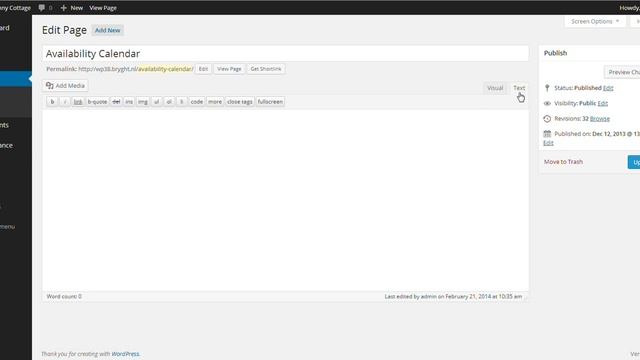This screenshot has width=640, height=360.
Task: Click the visibility eye icon in Publish box
Action: (x=547, y=103)
